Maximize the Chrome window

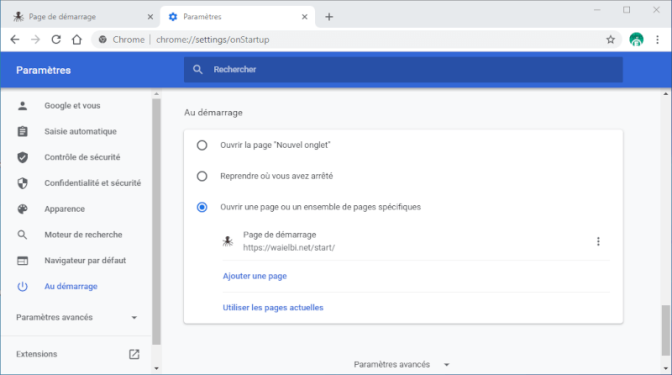[627, 10]
